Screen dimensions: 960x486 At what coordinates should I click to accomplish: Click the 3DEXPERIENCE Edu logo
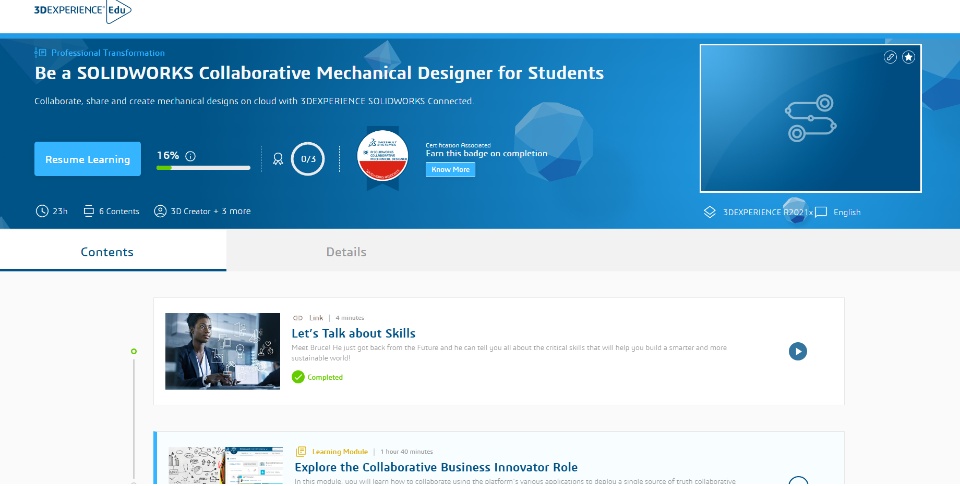tap(82, 11)
